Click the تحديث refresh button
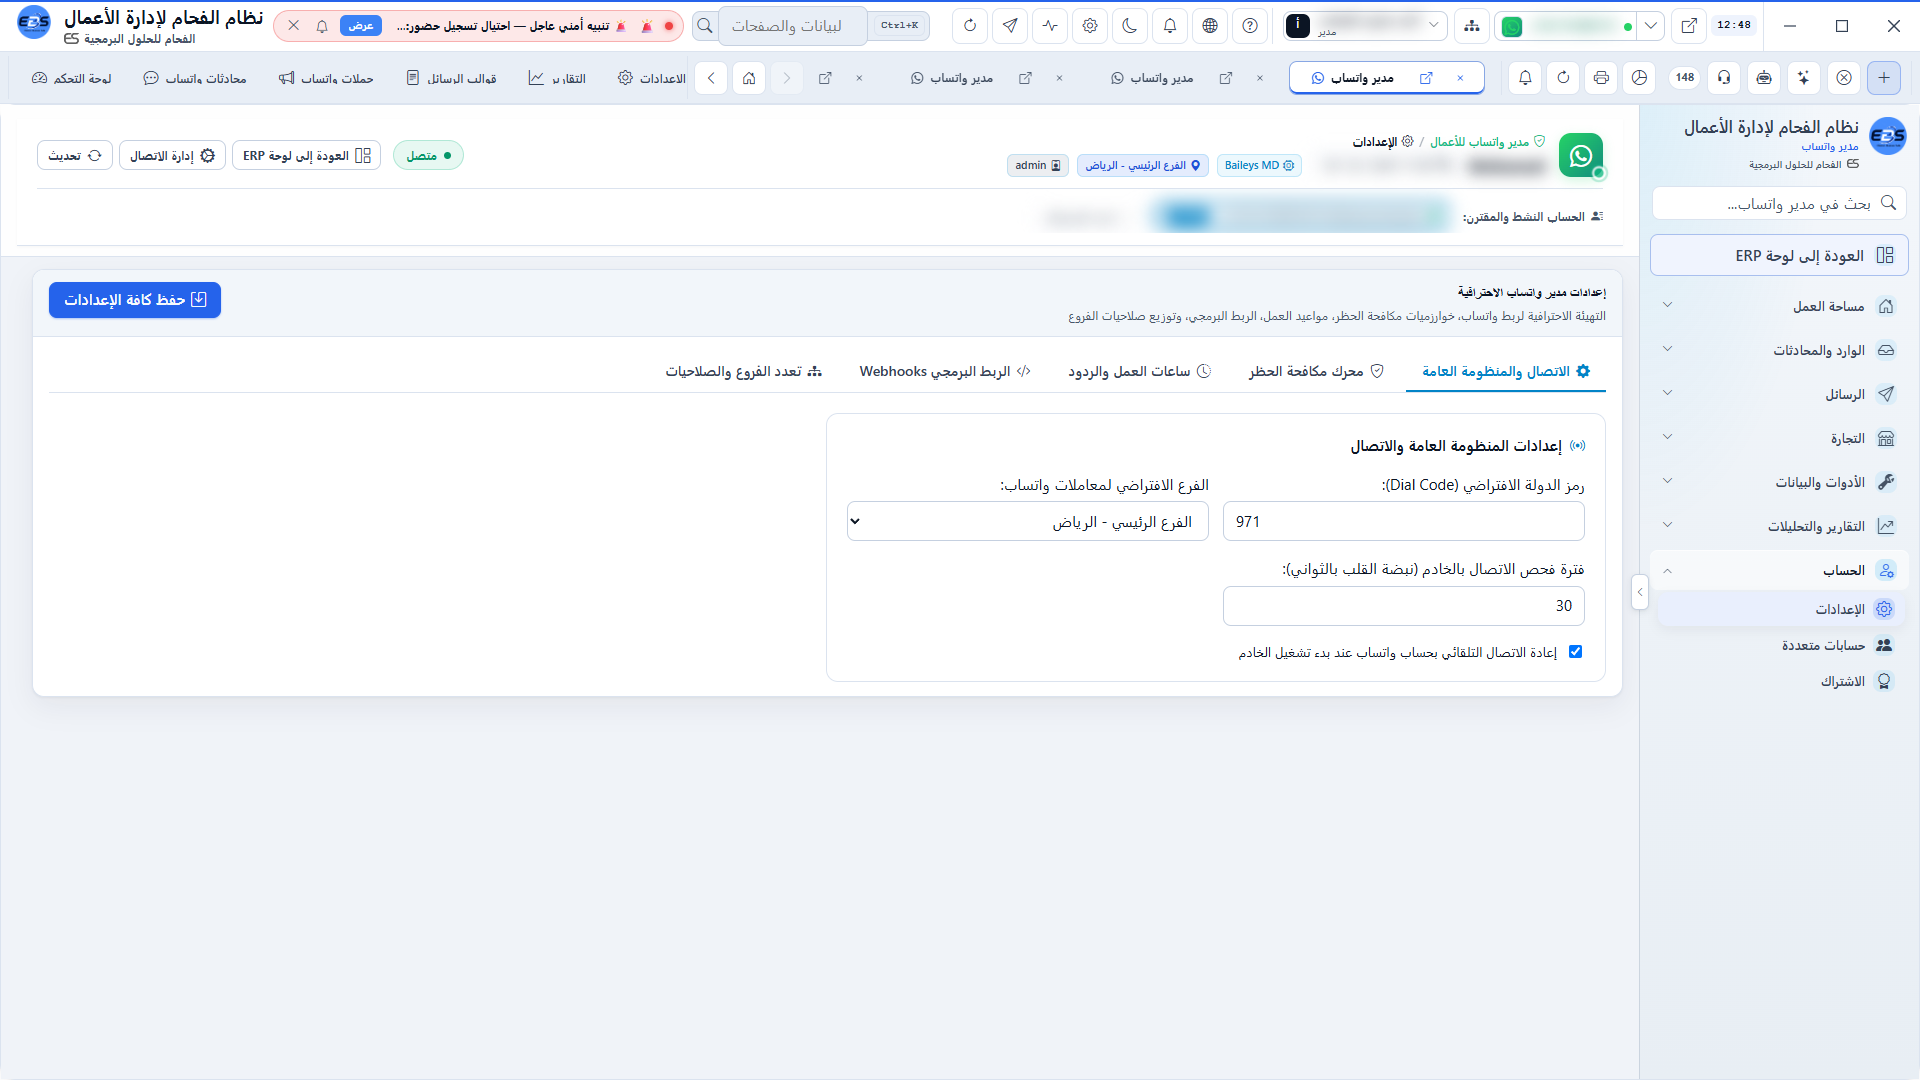The height and width of the screenshot is (1080, 1920). click(75, 155)
